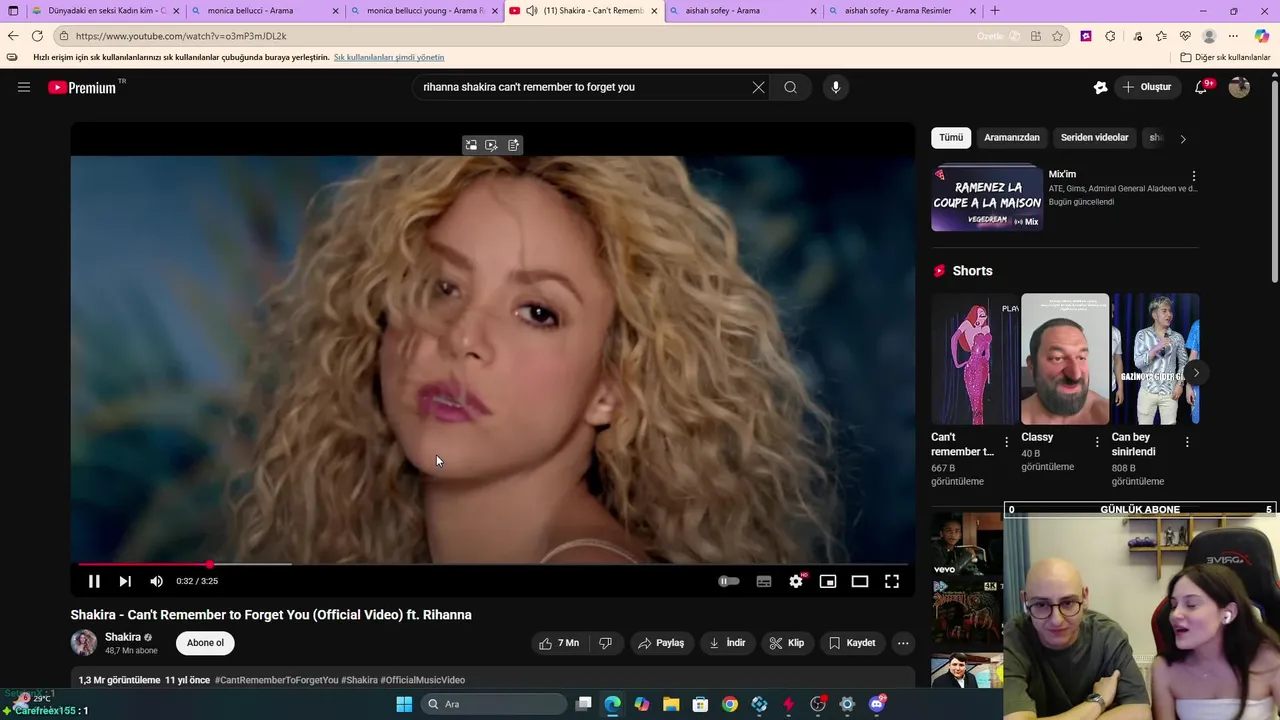Create a clip with Klip

786,643
